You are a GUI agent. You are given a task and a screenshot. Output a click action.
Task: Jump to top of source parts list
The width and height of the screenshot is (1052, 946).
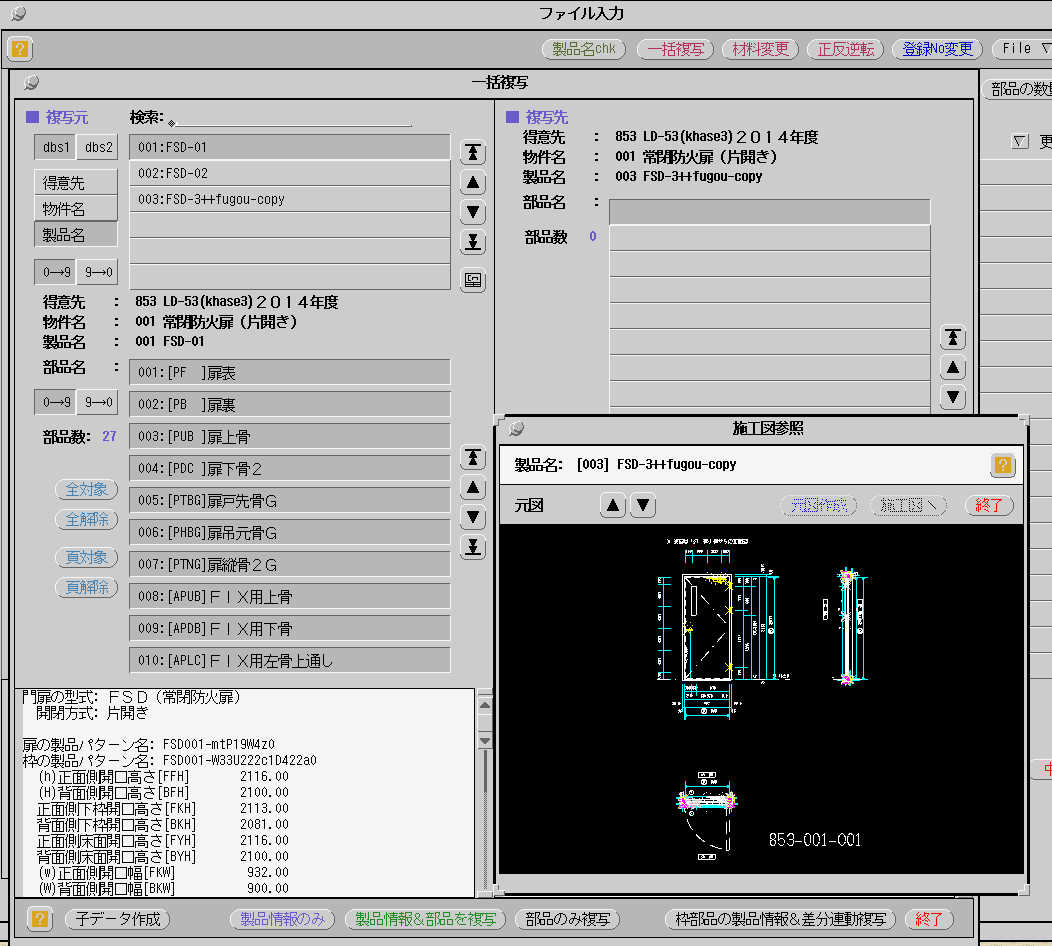coord(473,458)
